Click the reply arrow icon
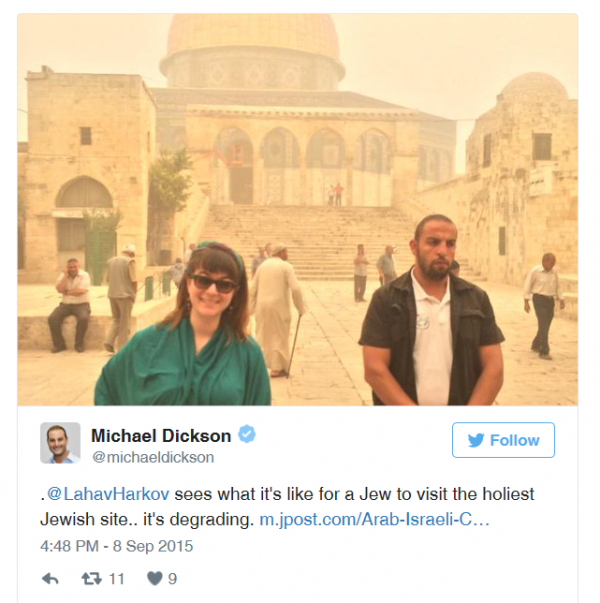The image size is (600, 603). tap(50, 579)
